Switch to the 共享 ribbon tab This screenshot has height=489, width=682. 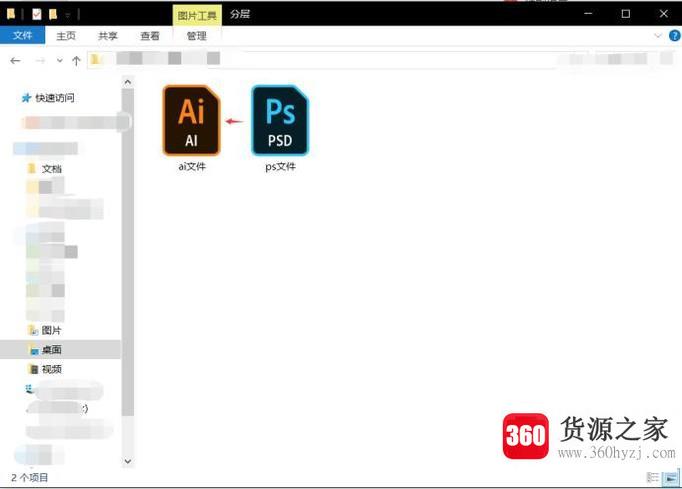tap(108, 36)
